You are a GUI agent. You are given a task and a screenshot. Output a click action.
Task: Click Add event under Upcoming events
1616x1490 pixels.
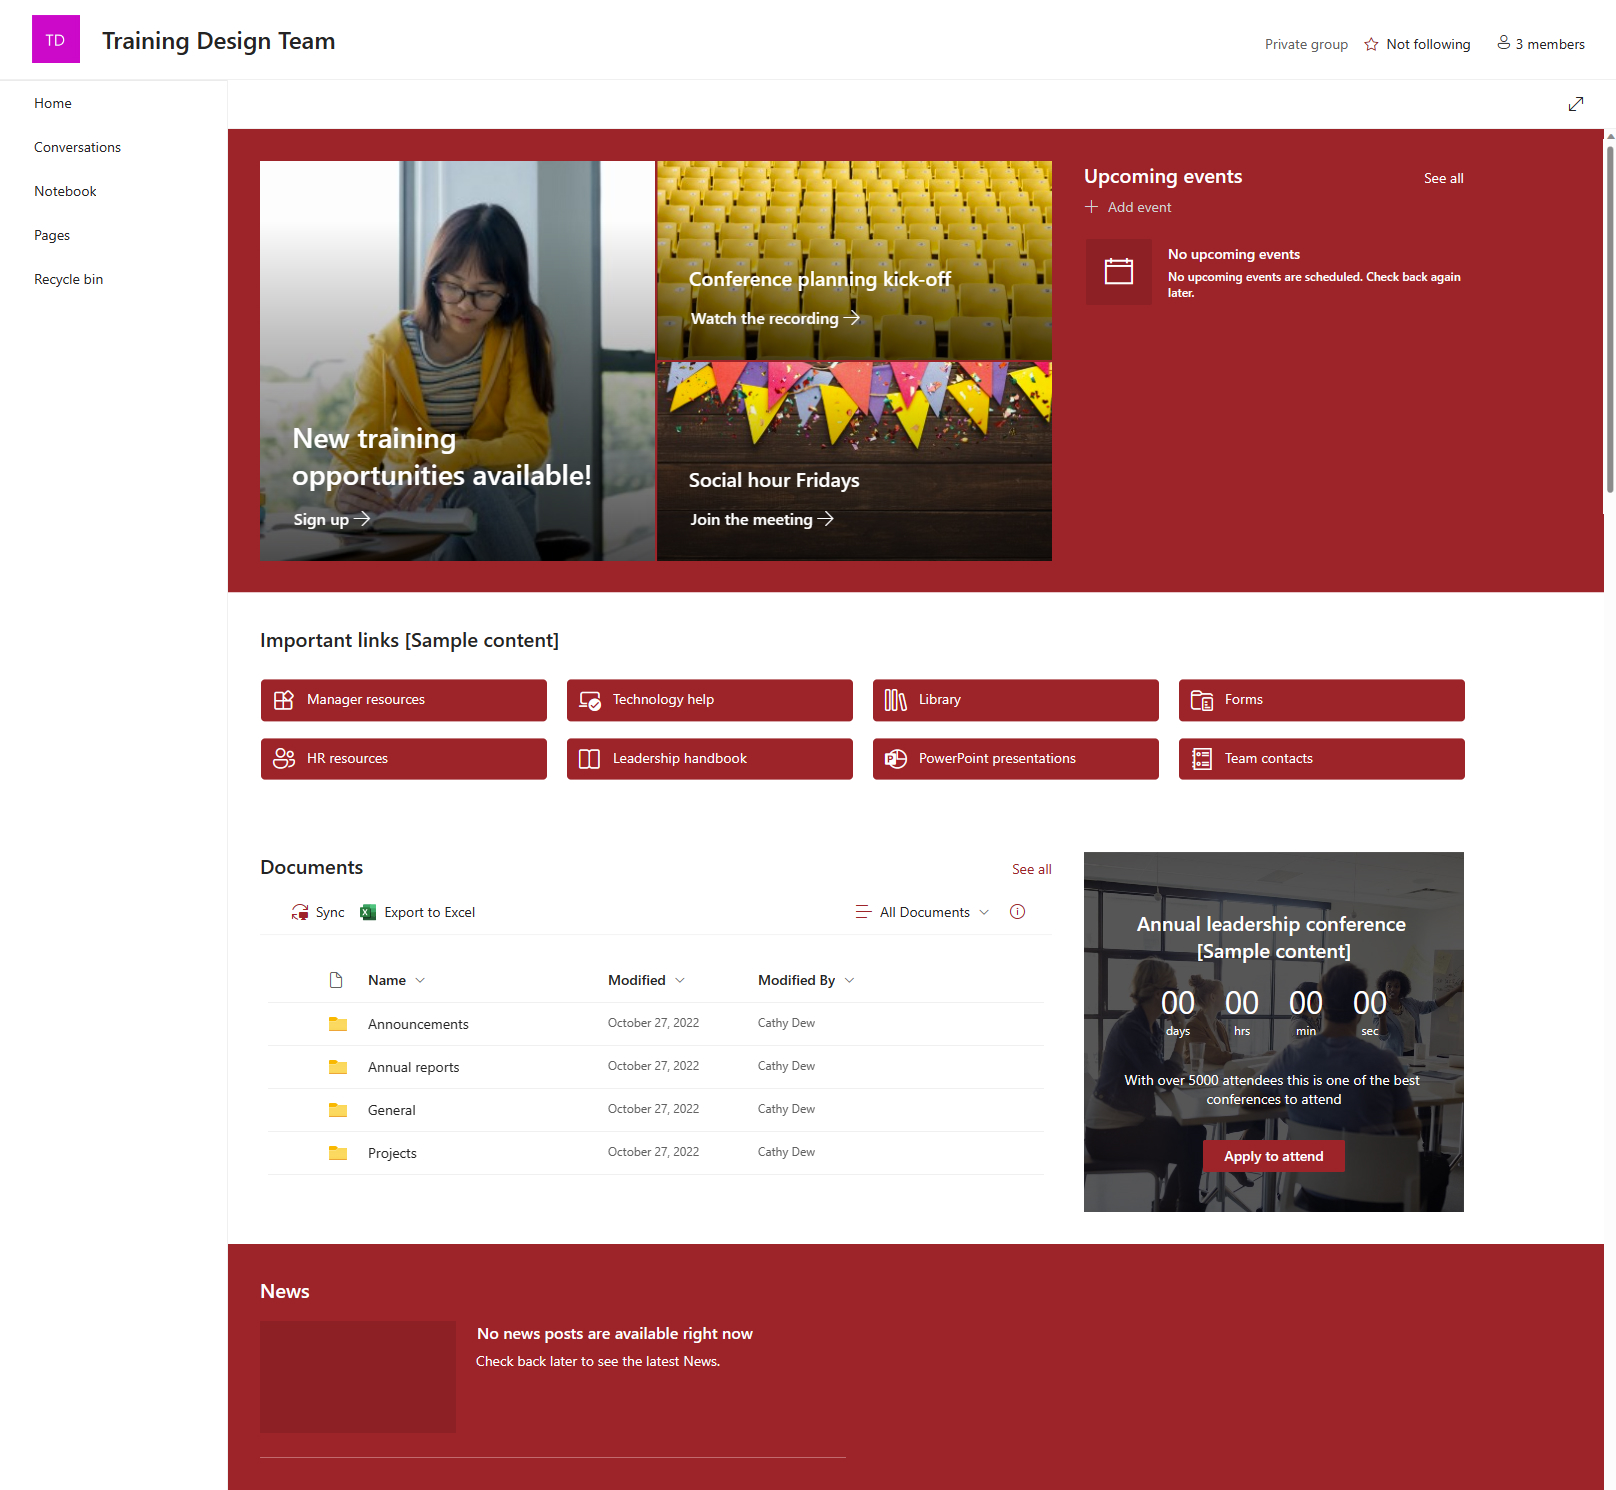pos(1128,207)
